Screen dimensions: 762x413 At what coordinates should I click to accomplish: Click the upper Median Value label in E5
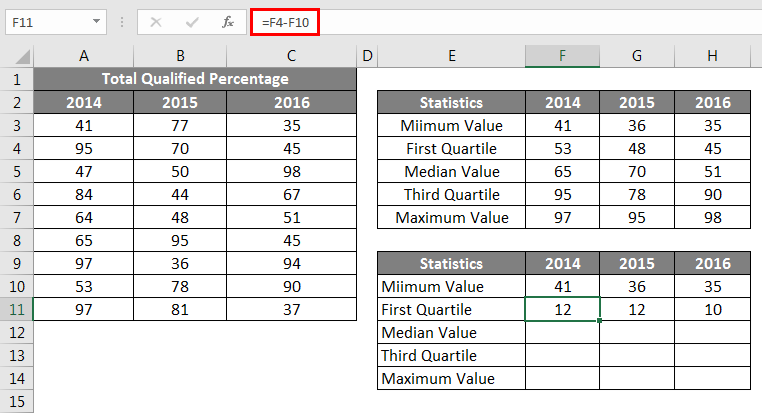[x=451, y=172]
